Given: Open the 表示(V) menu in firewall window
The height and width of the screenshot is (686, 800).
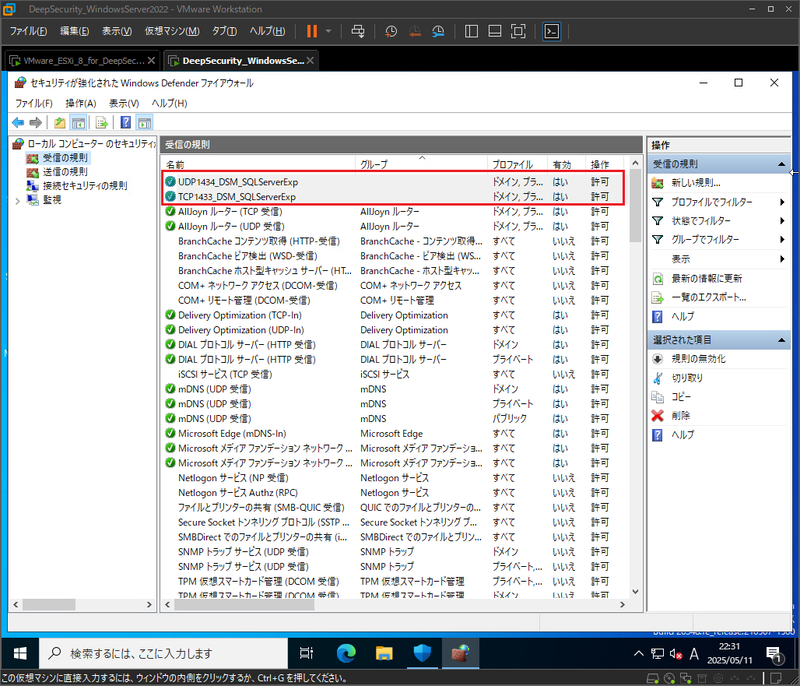Looking at the screenshot, I should [124, 104].
